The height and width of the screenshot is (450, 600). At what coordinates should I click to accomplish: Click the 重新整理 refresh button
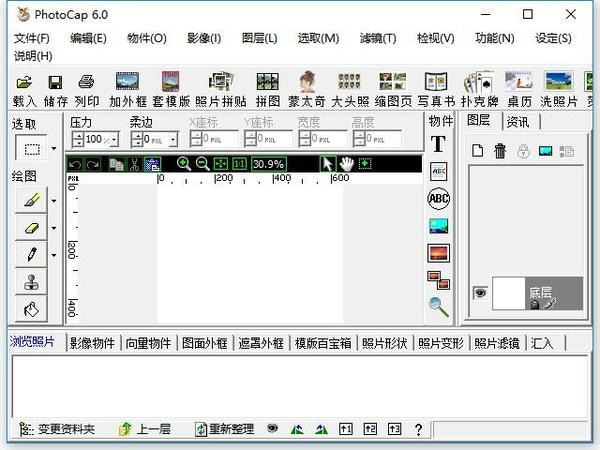point(224,429)
